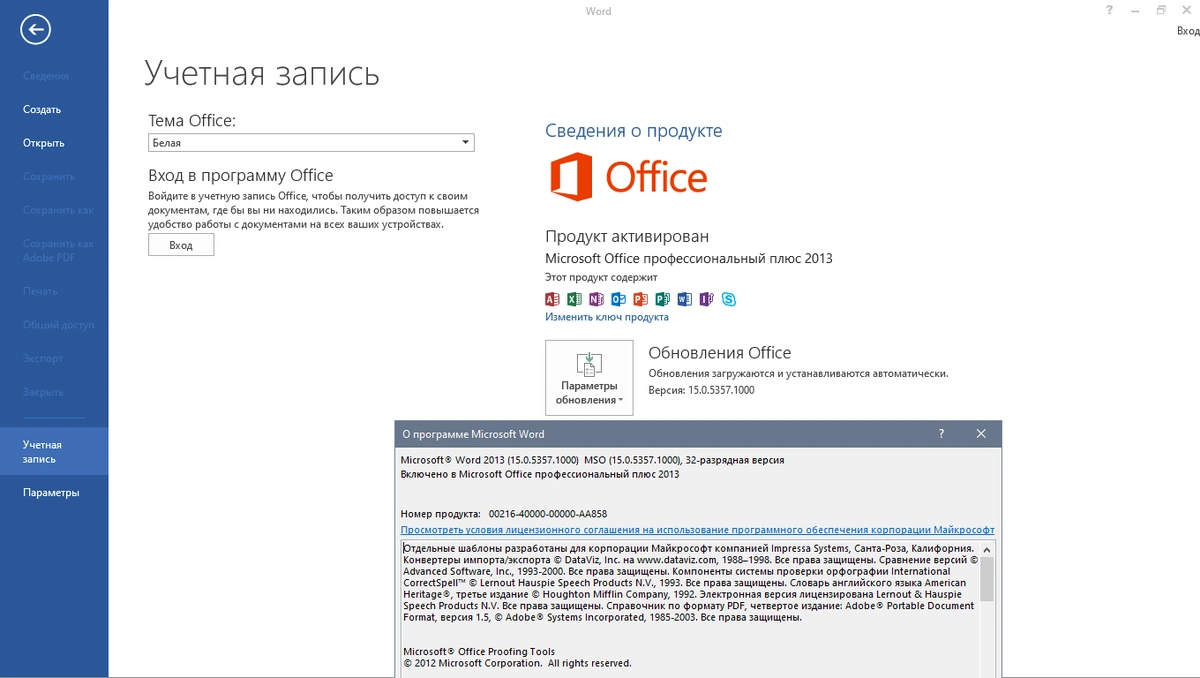The image size is (1200, 678).
Task: Click the OneNote application icon
Action: tap(596, 299)
